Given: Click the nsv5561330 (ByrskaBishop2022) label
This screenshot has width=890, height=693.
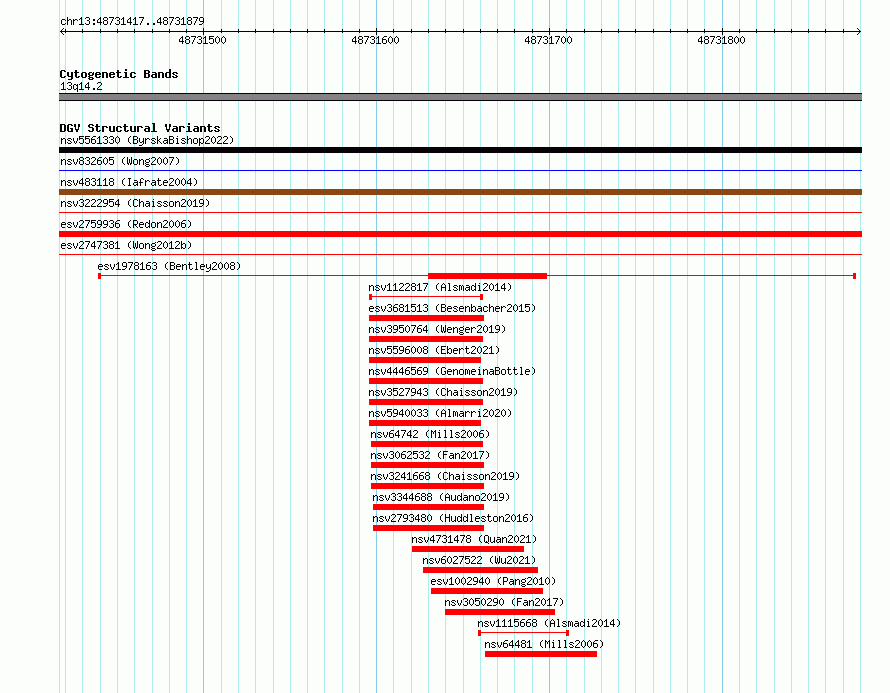Looking at the screenshot, I should click(147, 140).
